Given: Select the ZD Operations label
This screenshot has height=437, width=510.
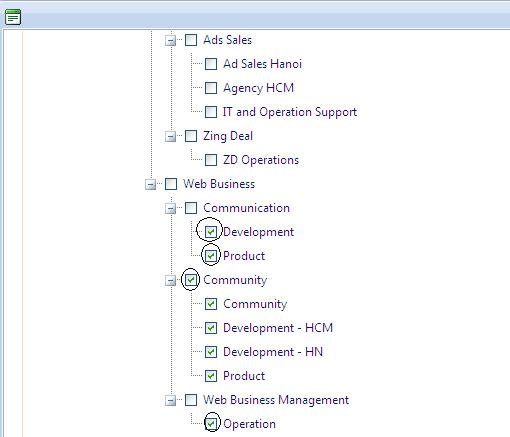Looking at the screenshot, I should 261,160.
